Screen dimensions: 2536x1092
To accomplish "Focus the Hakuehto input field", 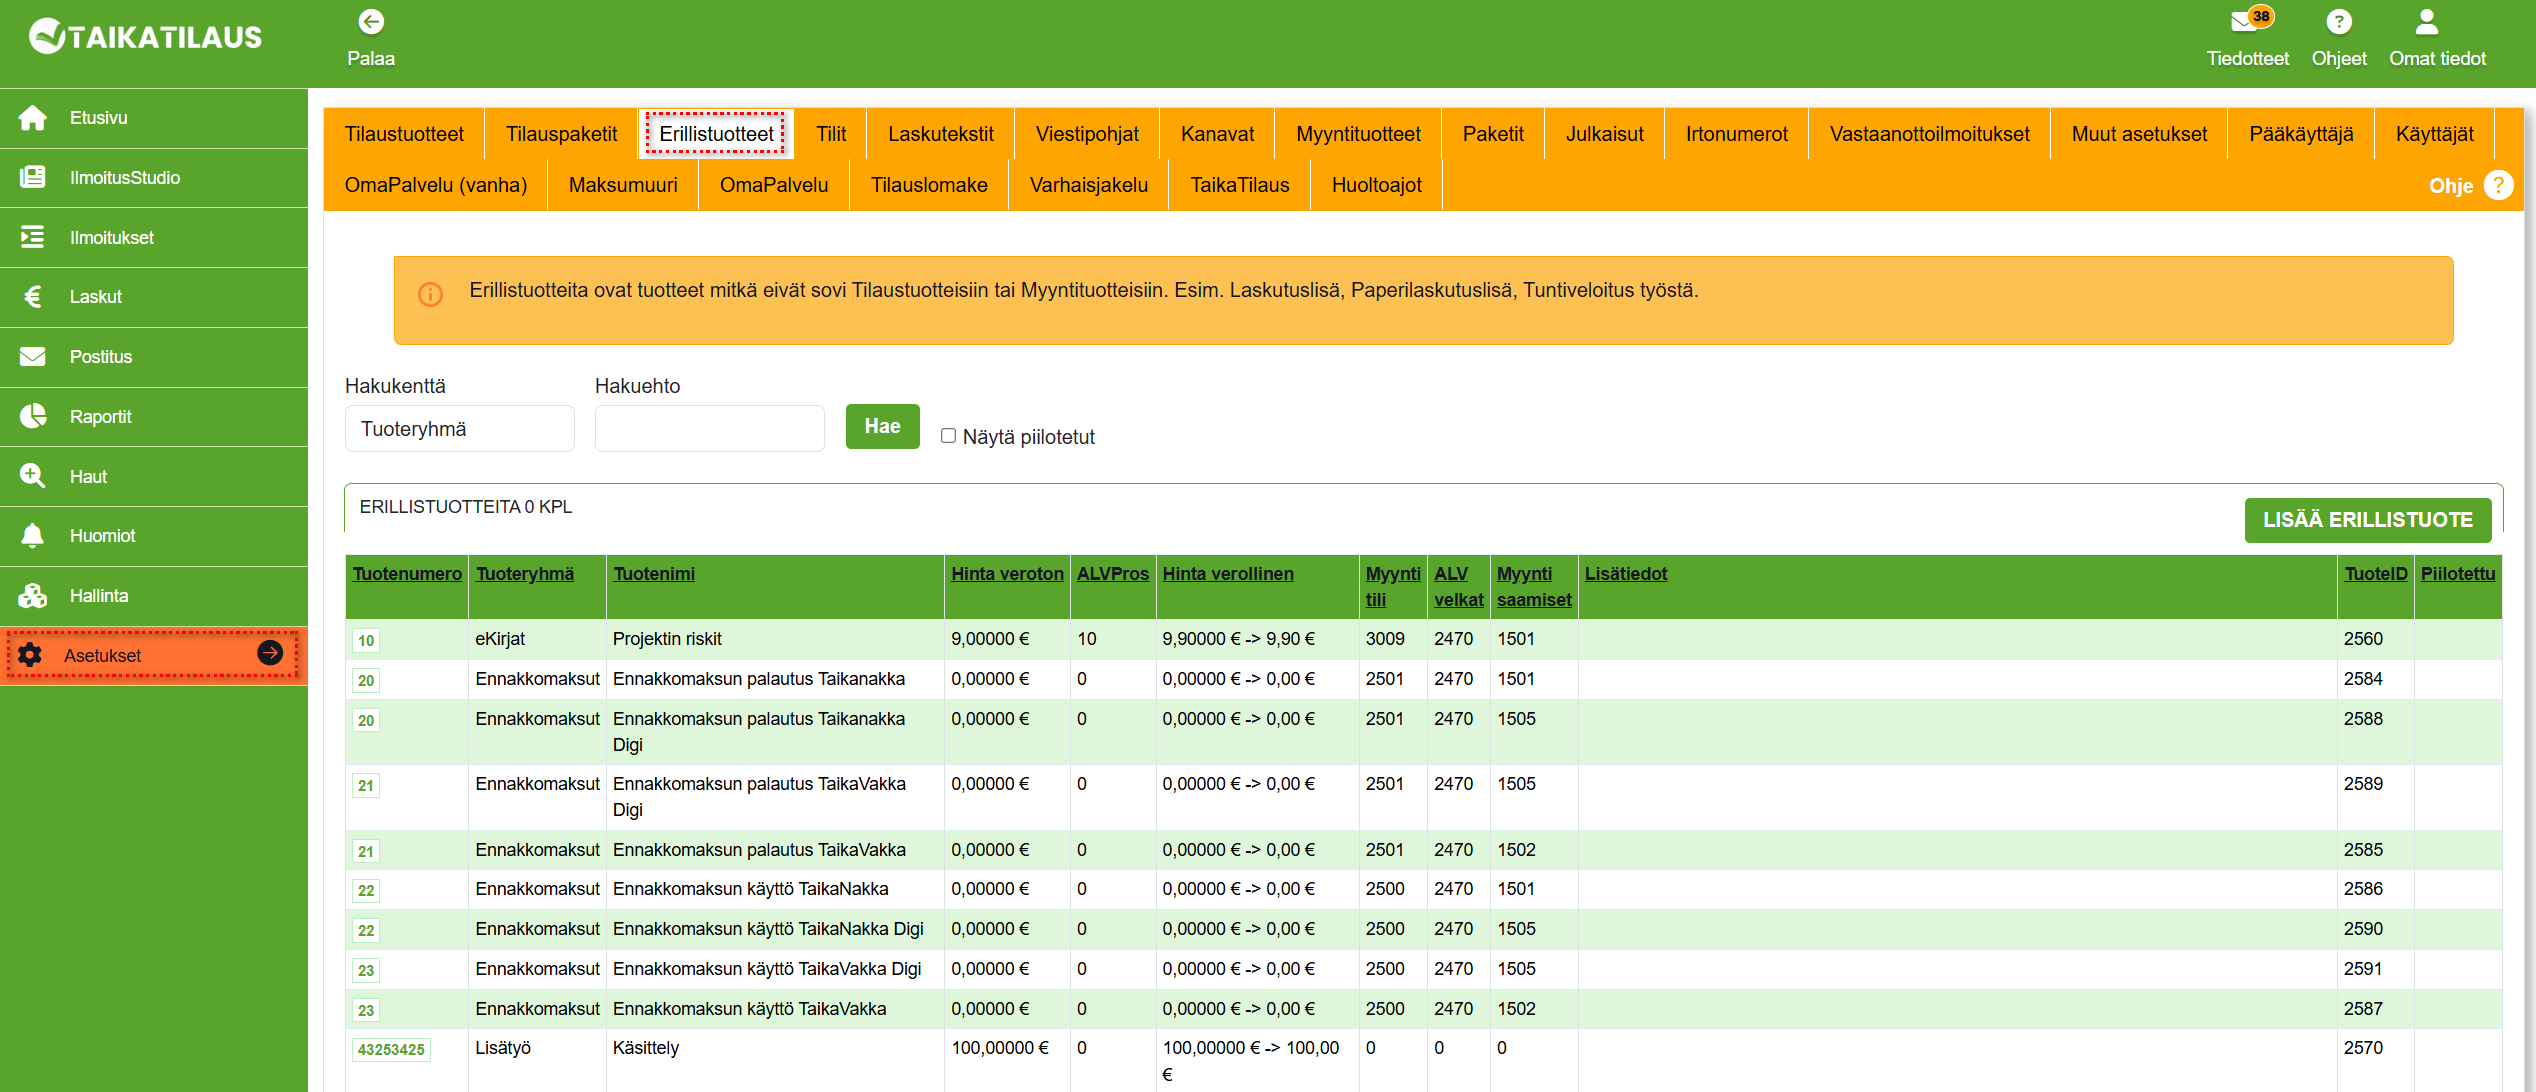I will (x=709, y=429).
